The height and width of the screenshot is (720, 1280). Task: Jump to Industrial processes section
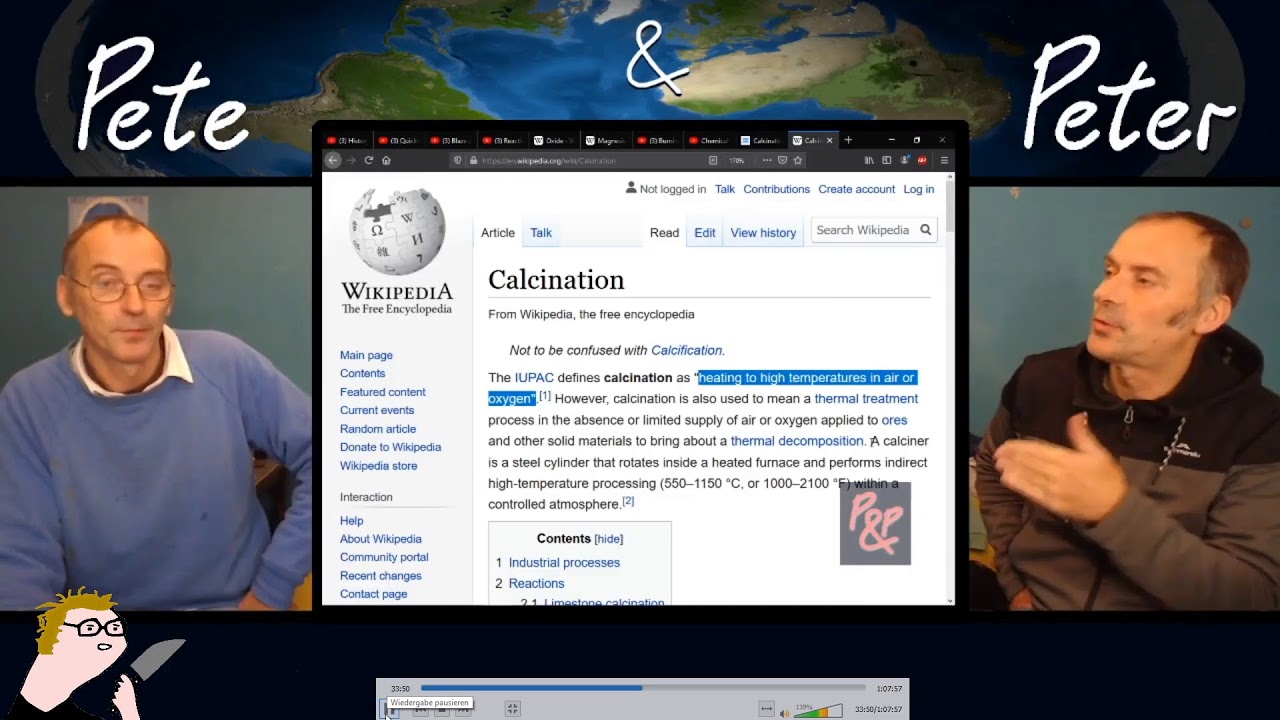[x=564, y=563]
